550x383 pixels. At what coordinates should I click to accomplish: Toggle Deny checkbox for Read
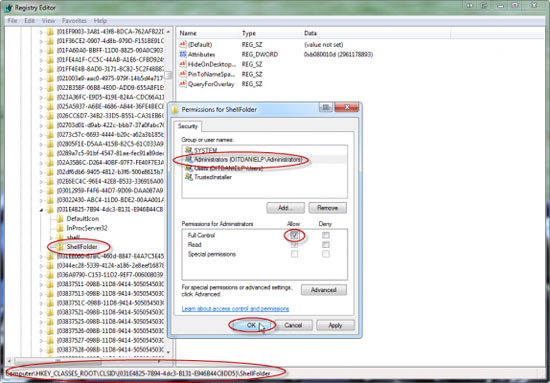tap(326, 245)
